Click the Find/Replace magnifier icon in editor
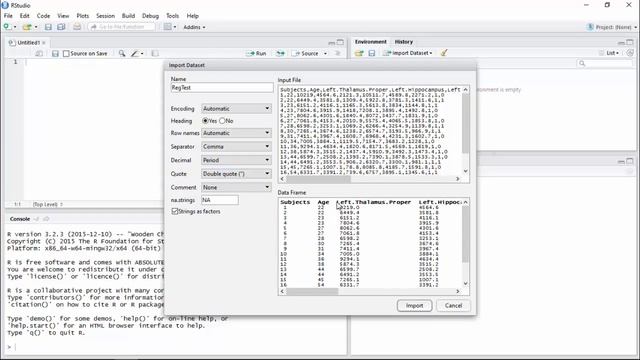The image size is (640, 360). click(x=122, y=53)
